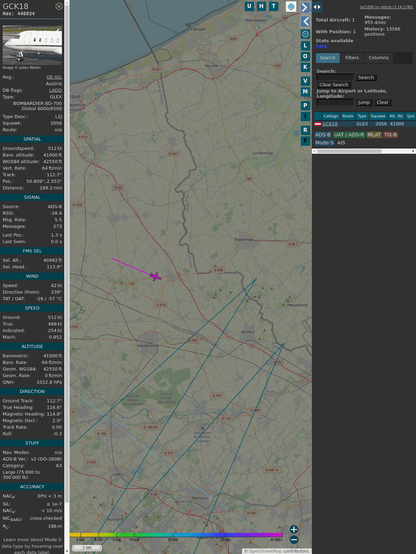Click the Squawk value 2056 in info panel

coord(55,123)
